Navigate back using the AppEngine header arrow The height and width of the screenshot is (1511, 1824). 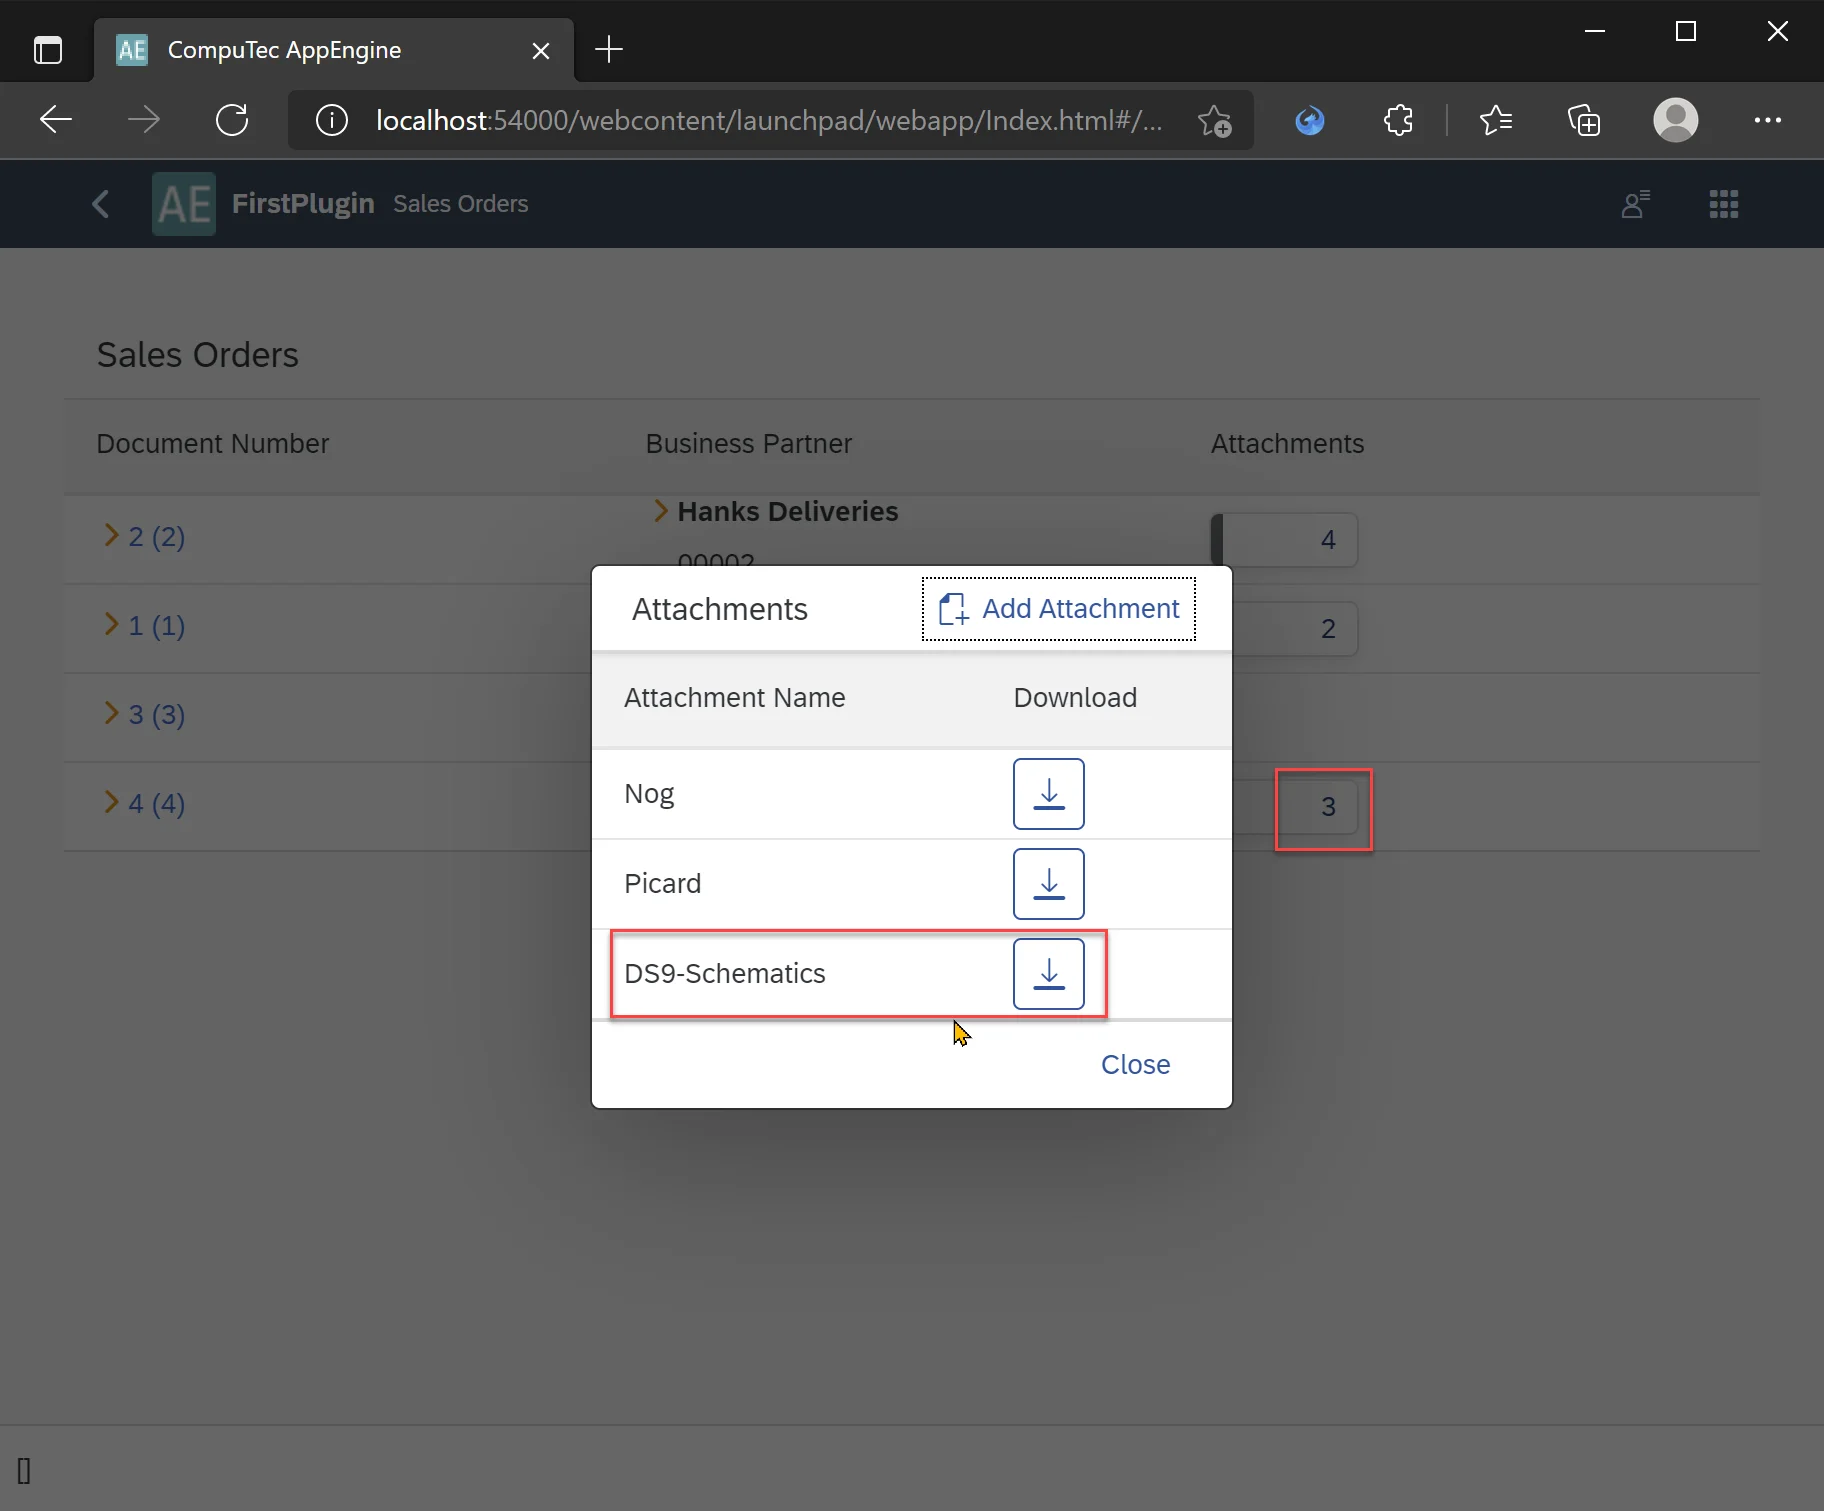tap(101, 204)
